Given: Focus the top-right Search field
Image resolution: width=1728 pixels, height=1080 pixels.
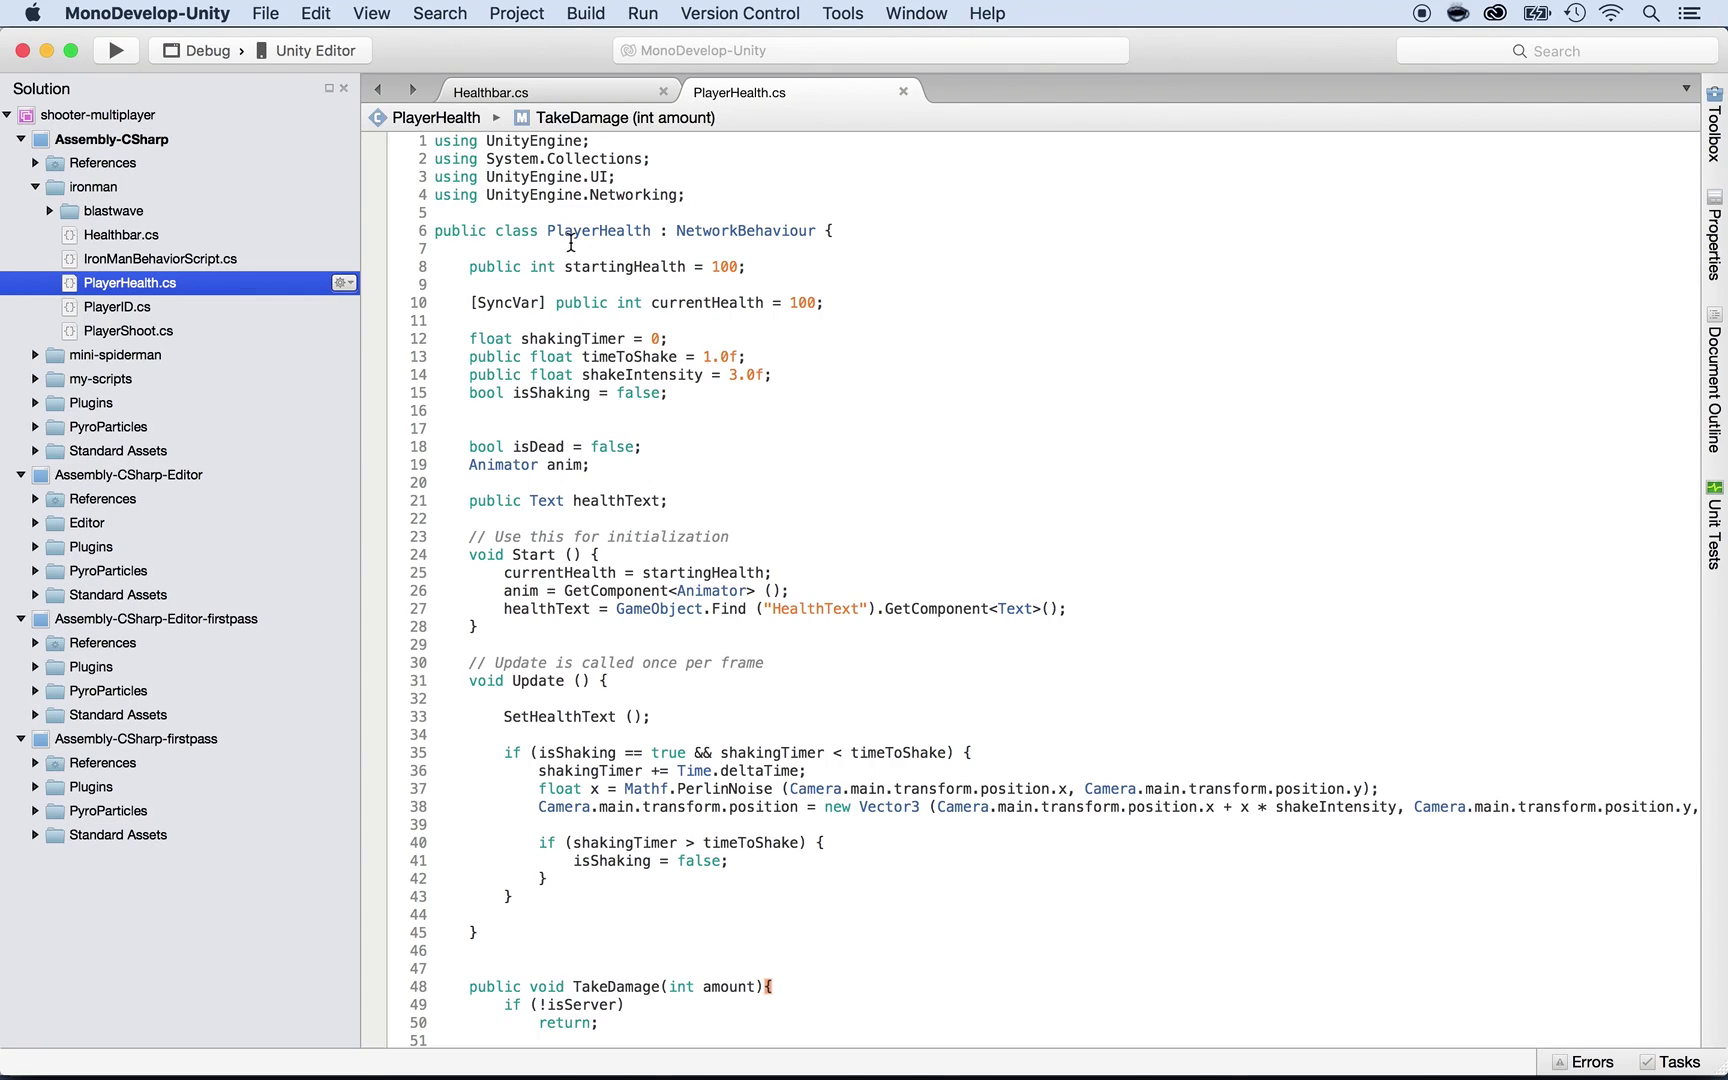Looking at the screenshot, I should point(1556,51).
